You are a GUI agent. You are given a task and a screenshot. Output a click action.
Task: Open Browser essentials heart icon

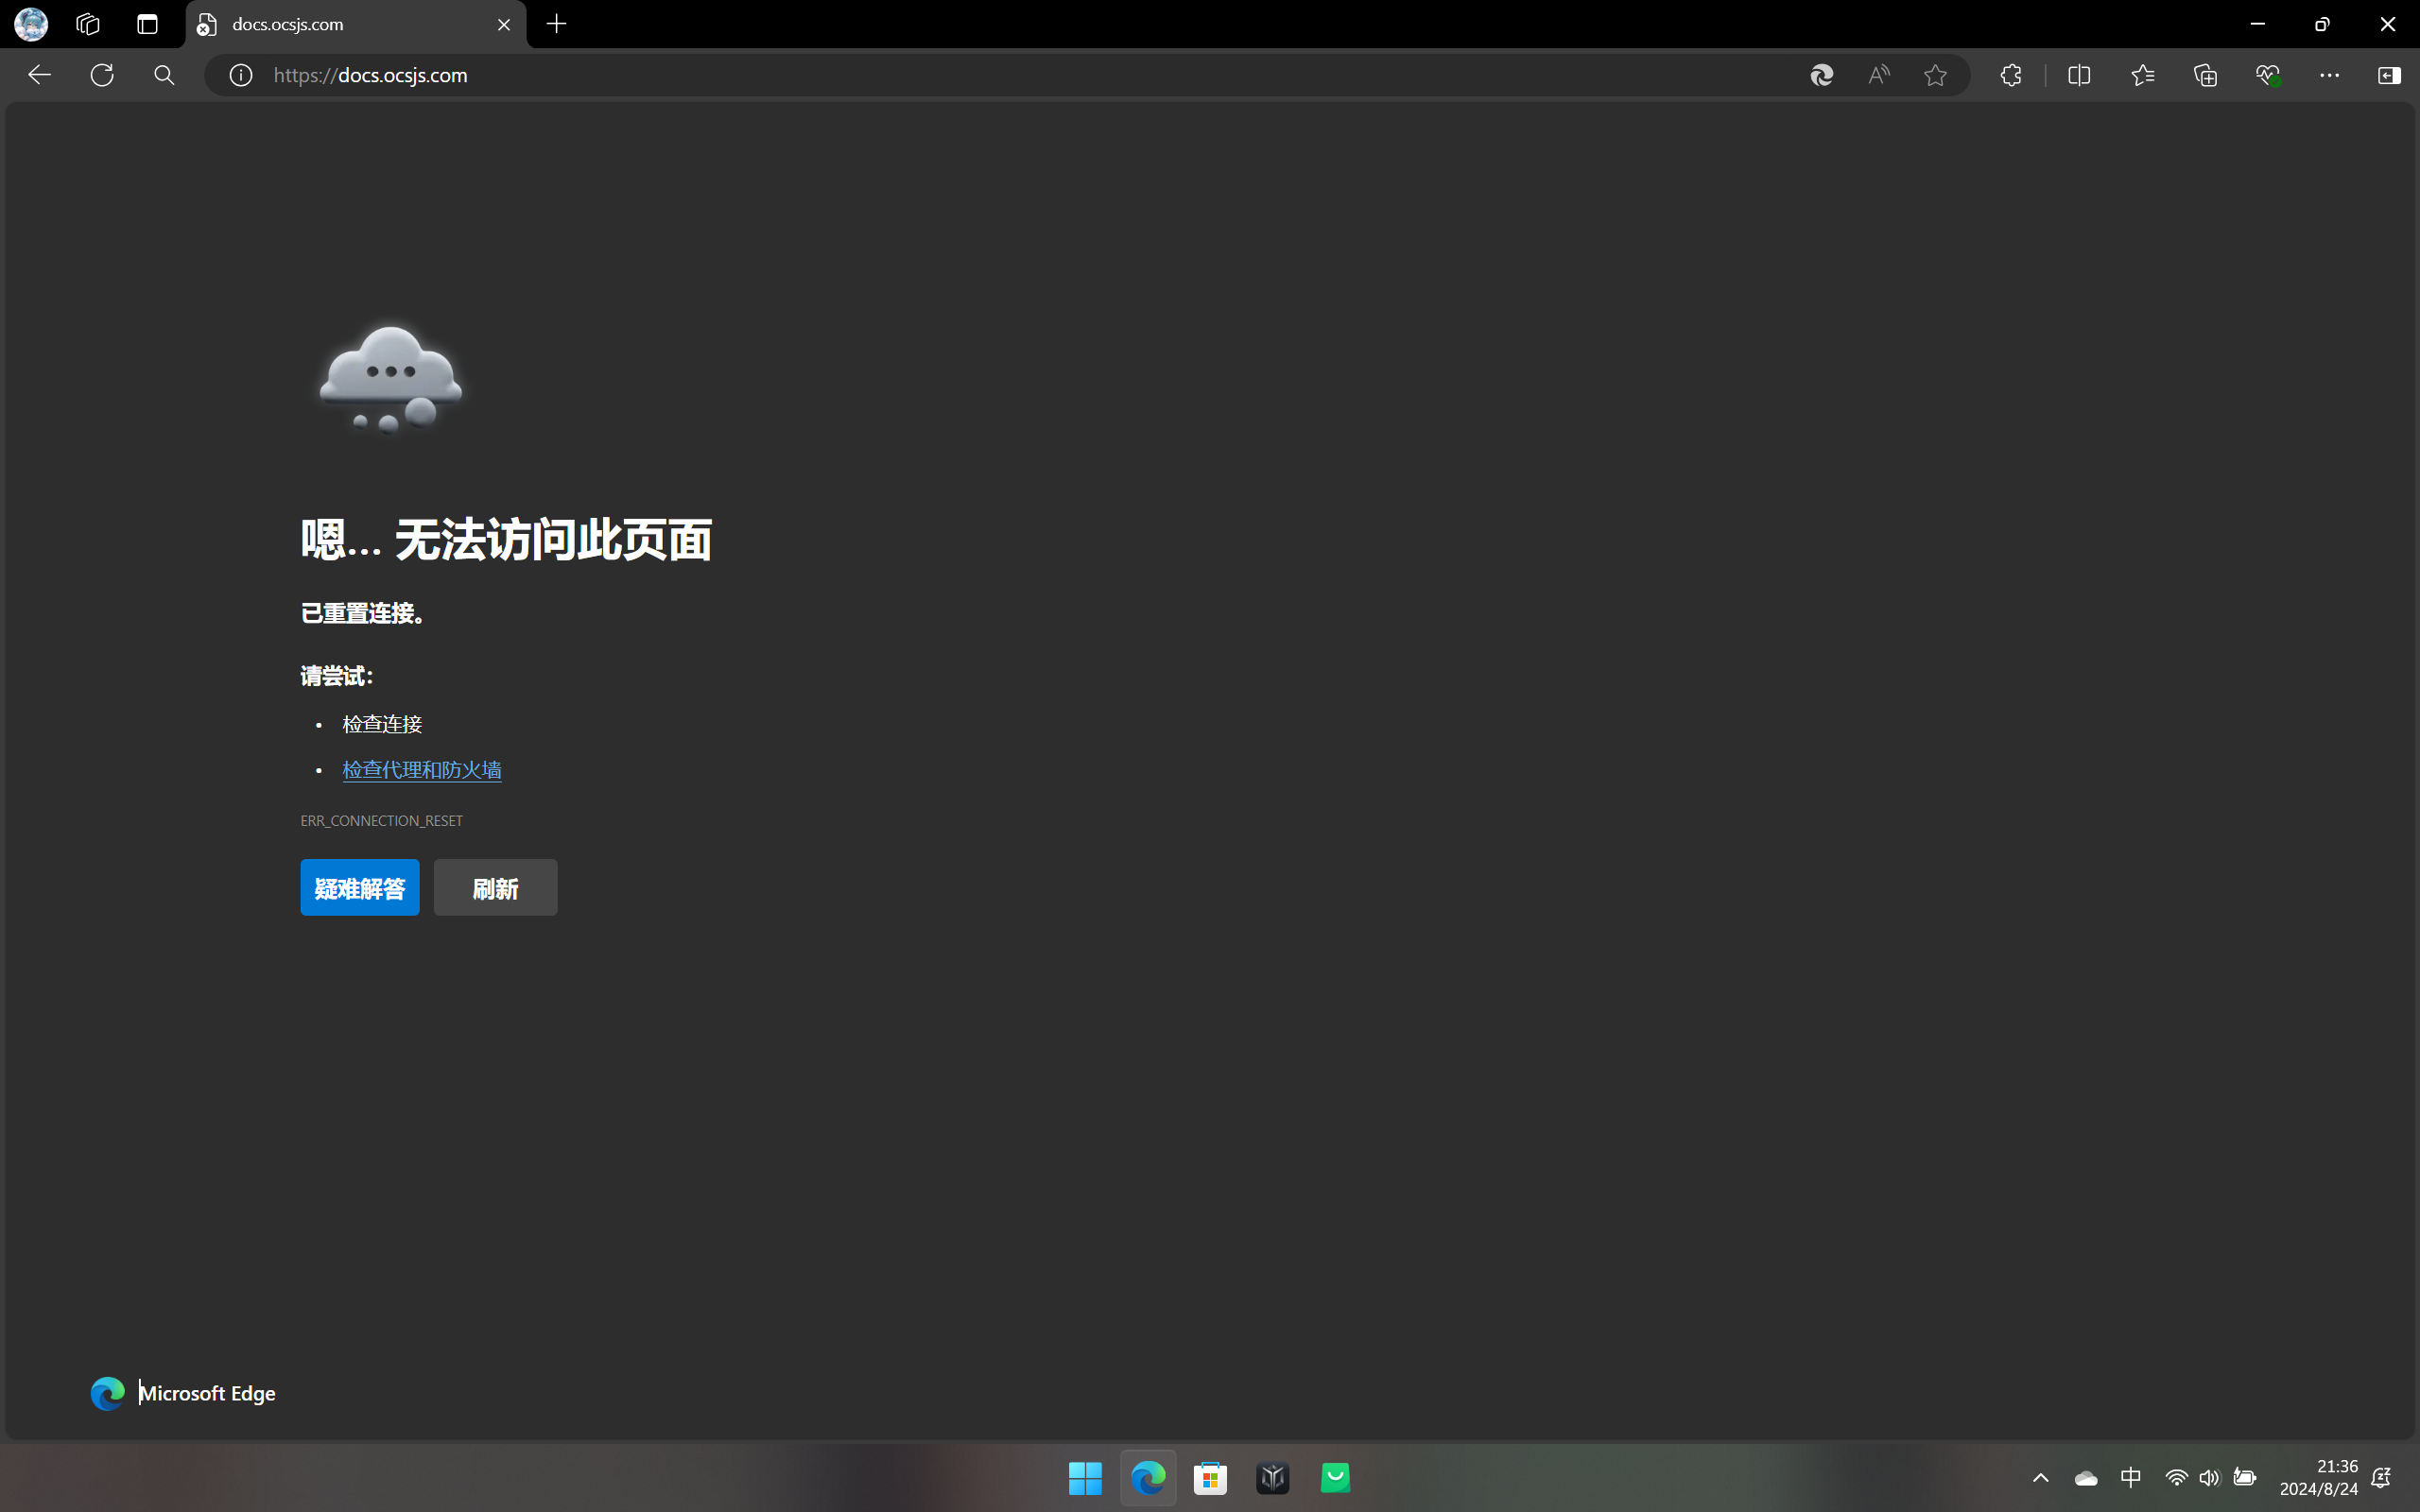pos(2267,75)
